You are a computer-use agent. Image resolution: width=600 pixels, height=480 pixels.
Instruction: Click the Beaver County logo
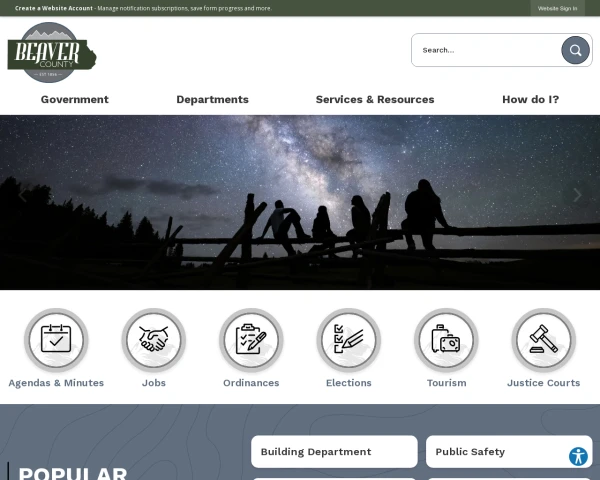[x=52, y=52]
